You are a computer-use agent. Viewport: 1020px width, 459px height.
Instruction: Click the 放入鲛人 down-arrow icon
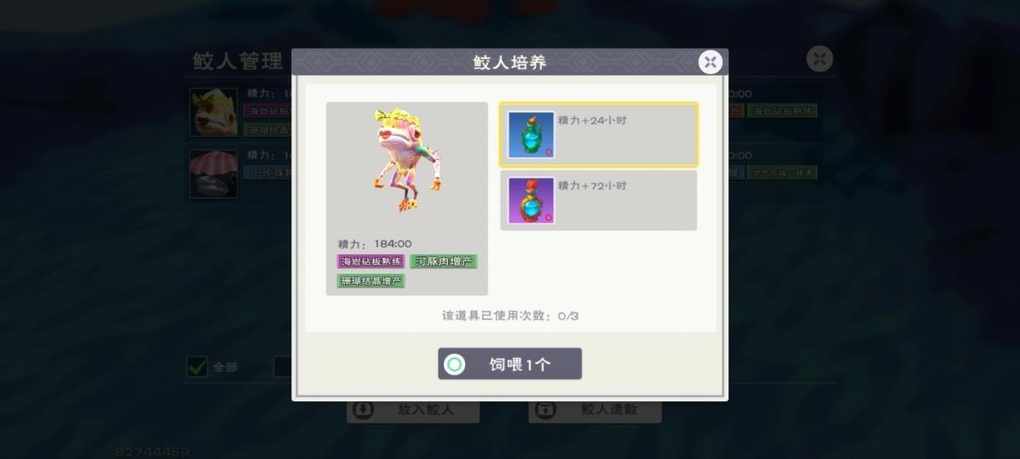[363, 410]
